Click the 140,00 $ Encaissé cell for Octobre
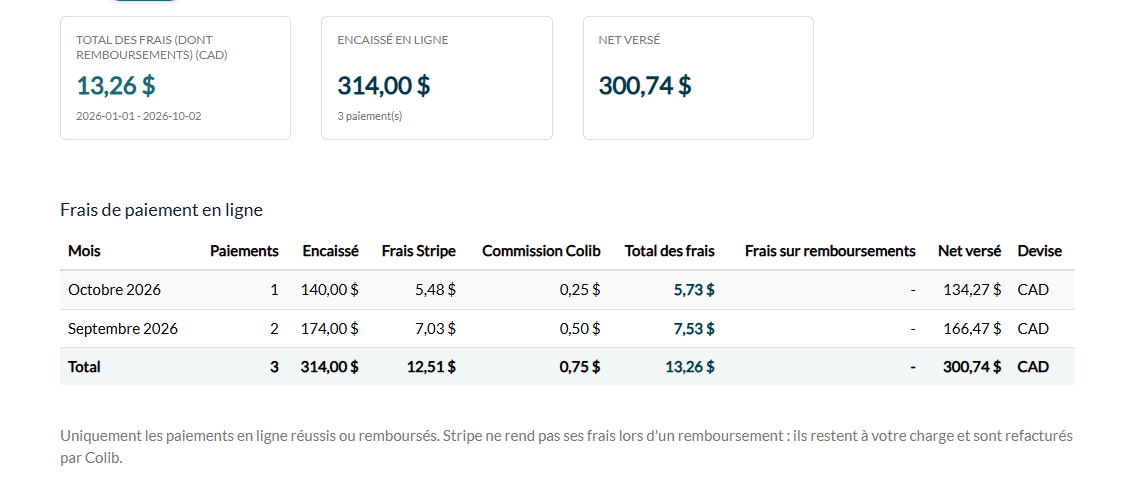The image size is (1135, 484). (330, 290)
